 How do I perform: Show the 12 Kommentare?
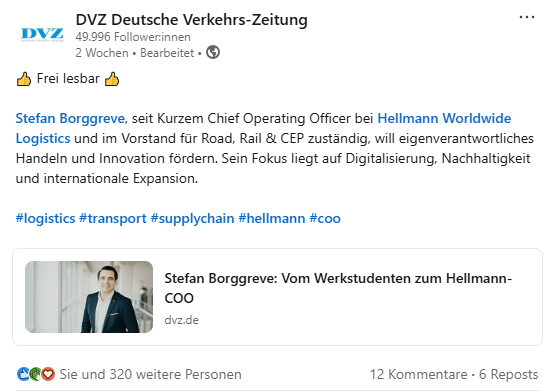click(x=418, y=374)
